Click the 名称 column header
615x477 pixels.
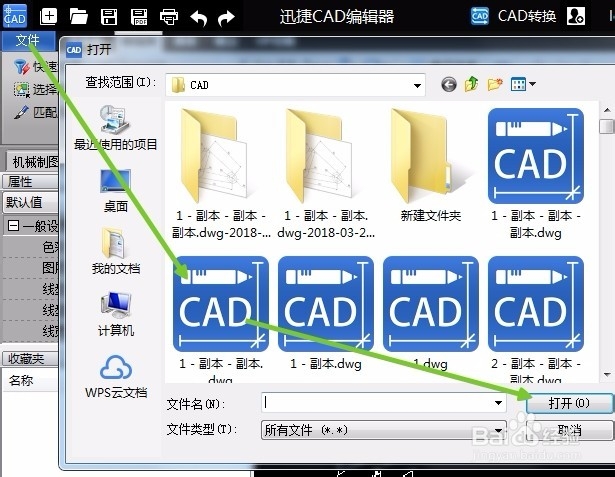pyautogui.click(x=30, y=380)
